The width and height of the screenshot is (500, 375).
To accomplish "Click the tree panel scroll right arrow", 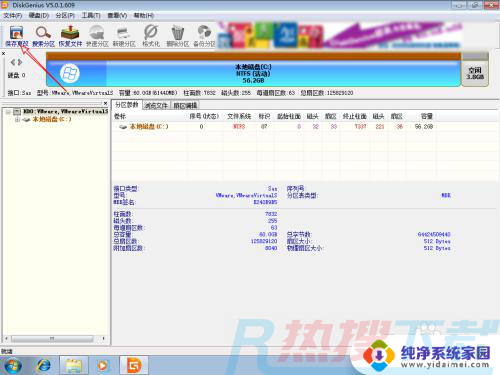I will [x=104, y=339].
